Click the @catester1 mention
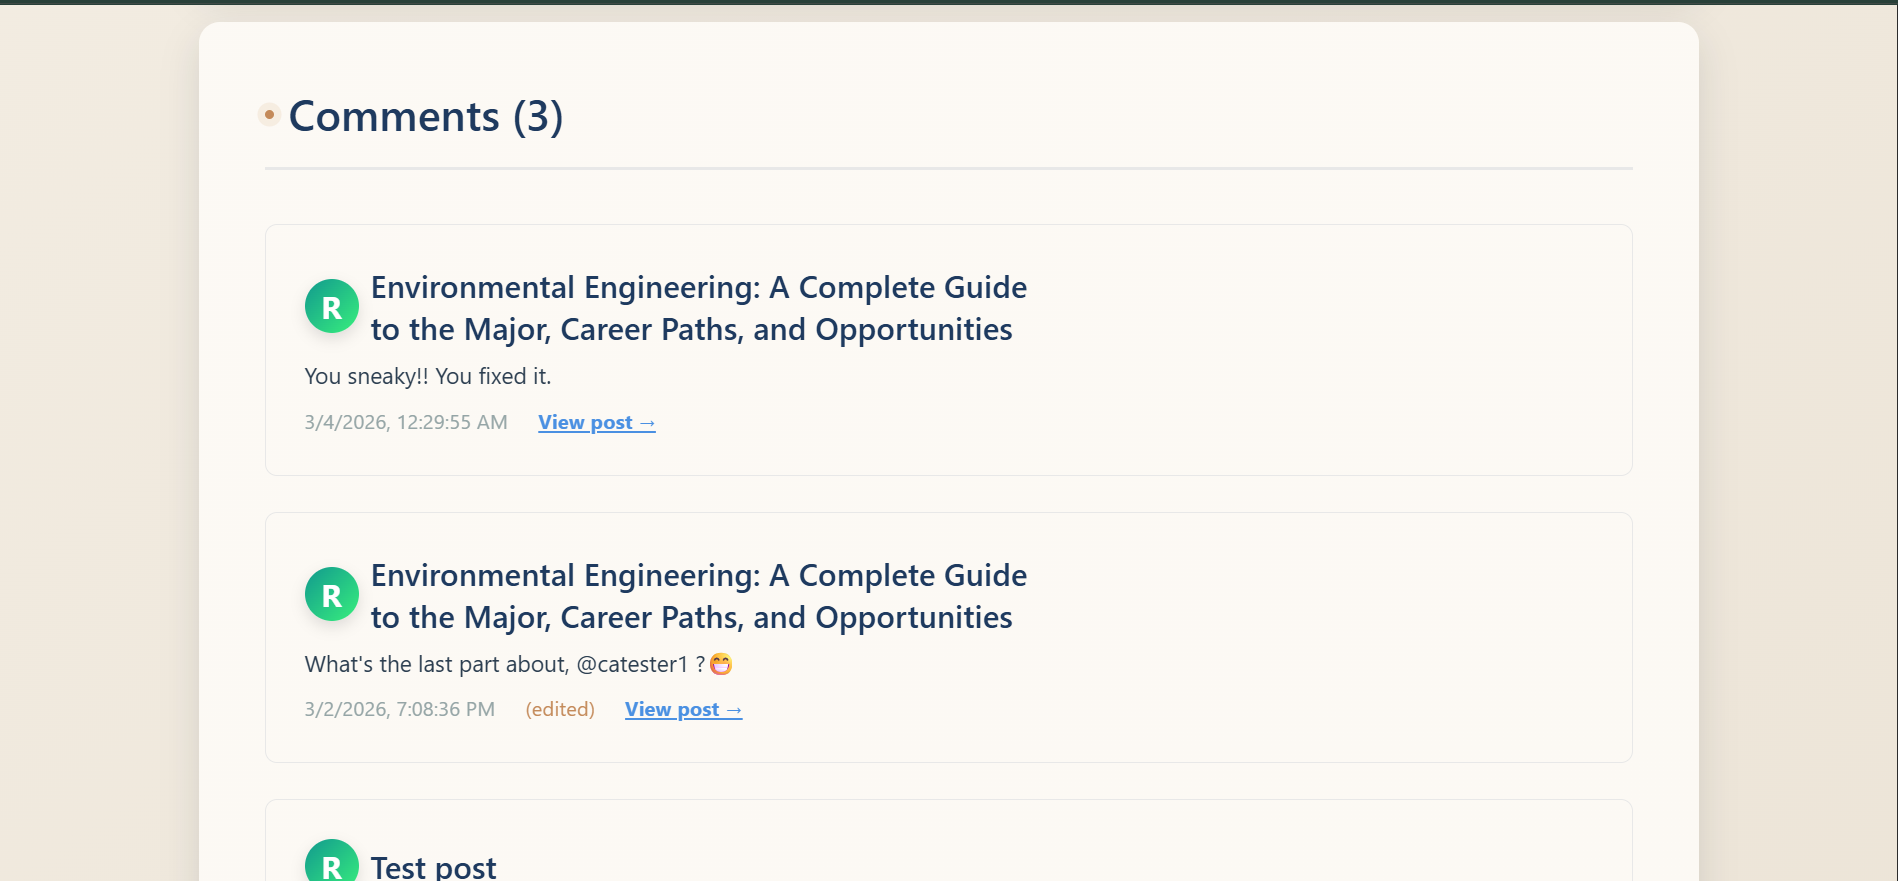The height and width of the screenshot is (881, 1898). point(632,664)
